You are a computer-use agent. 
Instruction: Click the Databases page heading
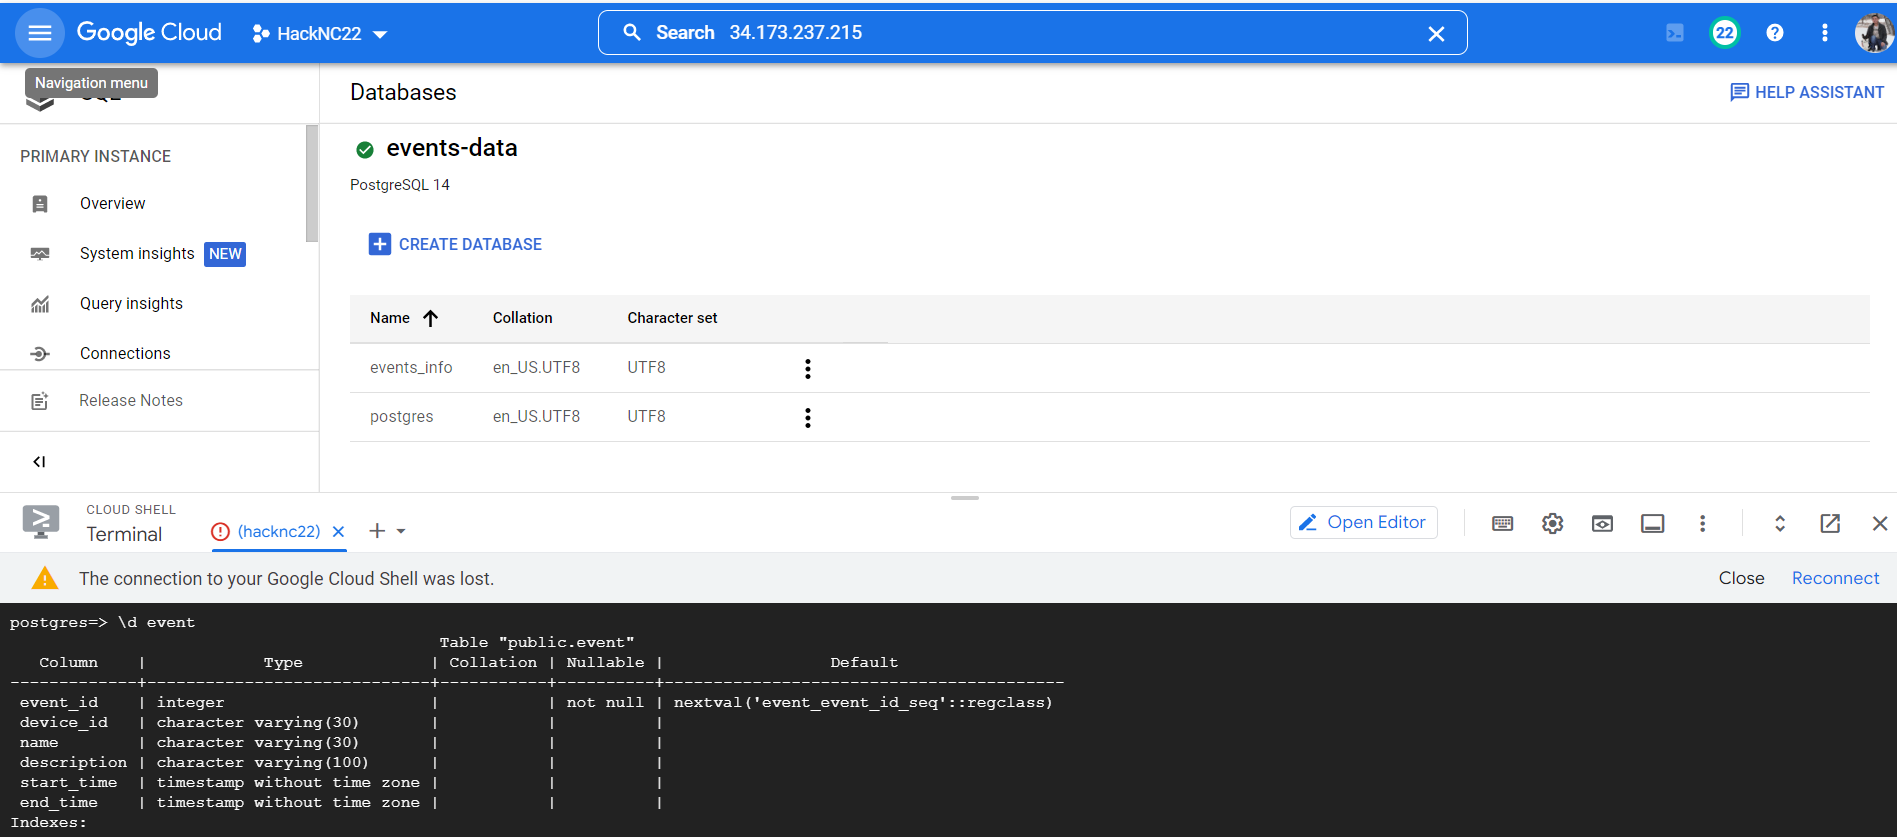[403, 92]
